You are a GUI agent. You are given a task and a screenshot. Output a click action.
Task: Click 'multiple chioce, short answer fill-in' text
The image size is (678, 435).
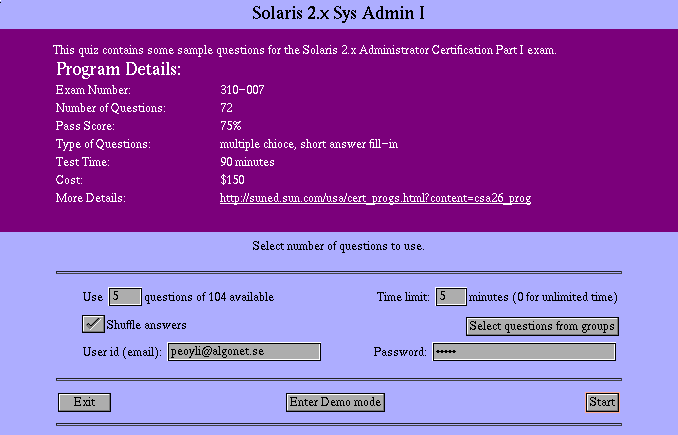309,144
